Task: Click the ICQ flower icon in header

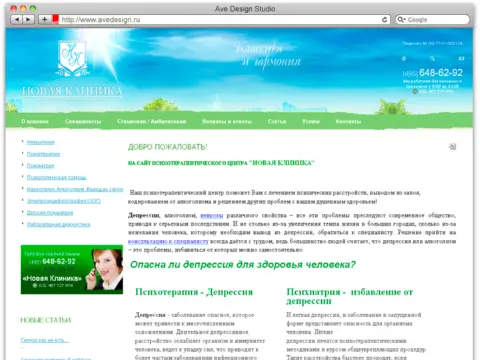Action: 415,91
